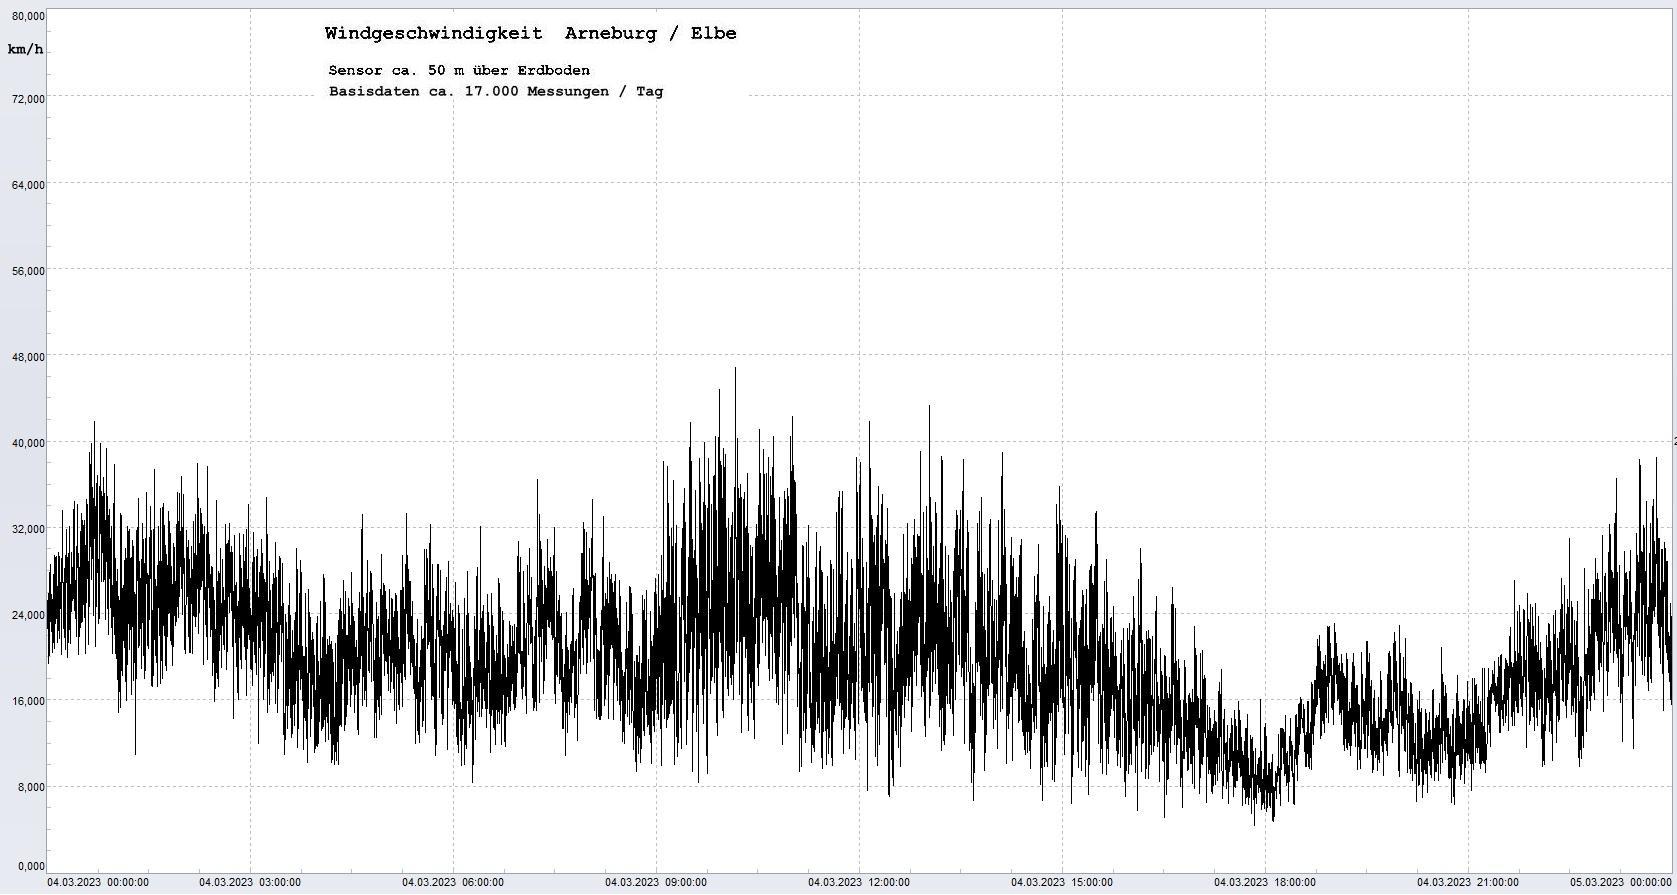The width and height of the screenshot is (1677, 895).
Task: Click the 72,000 y-axis tick label
Action: [x=27, y=98]
